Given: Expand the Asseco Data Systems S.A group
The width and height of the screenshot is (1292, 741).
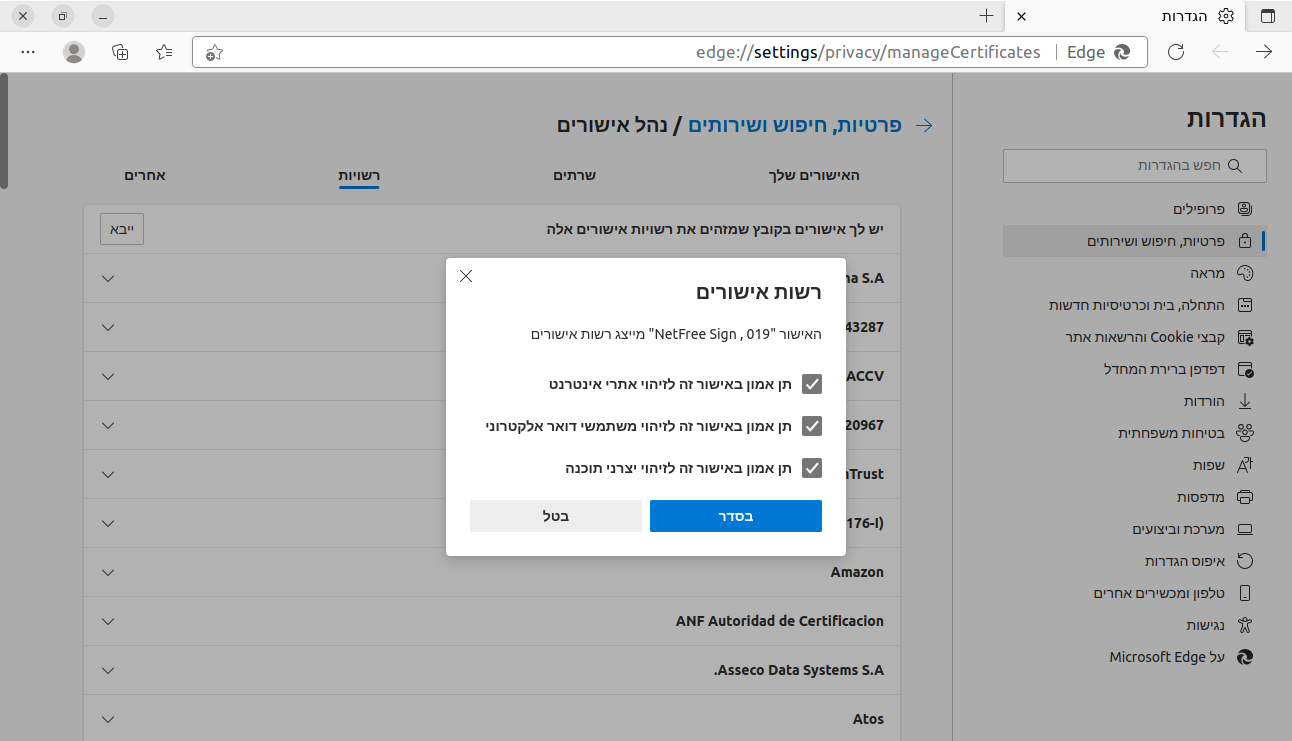Looking at the screenshot, I should pos(108,671).
